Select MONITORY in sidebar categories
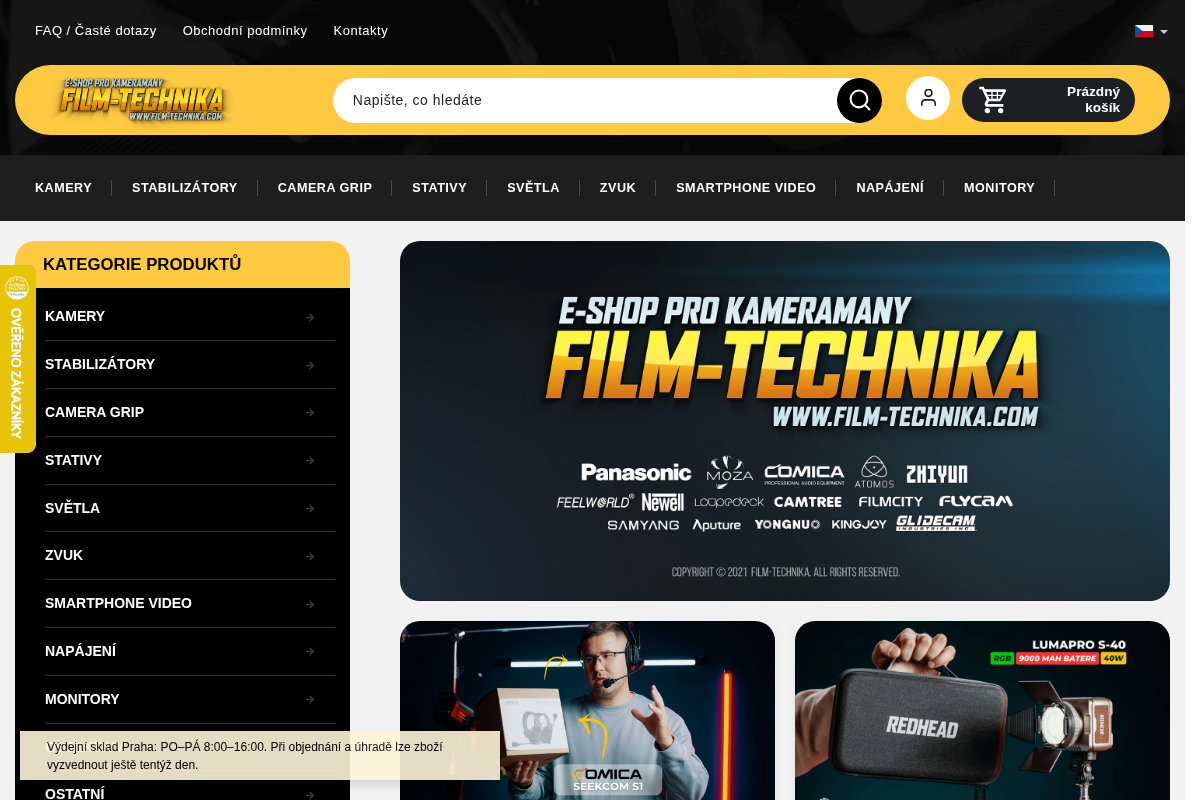Viewport: 1200px width, 800px height. pyautogui.click(x=82, y=699)
